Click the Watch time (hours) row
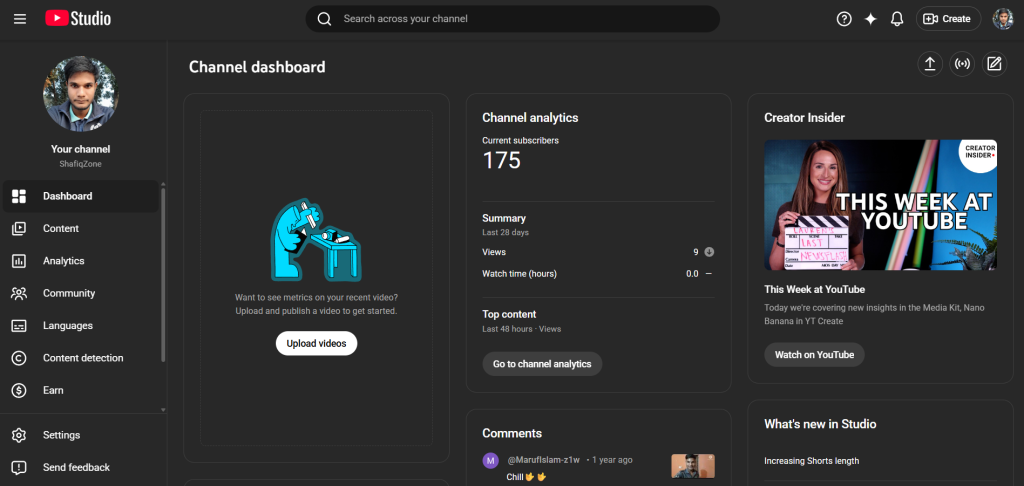 598,274
